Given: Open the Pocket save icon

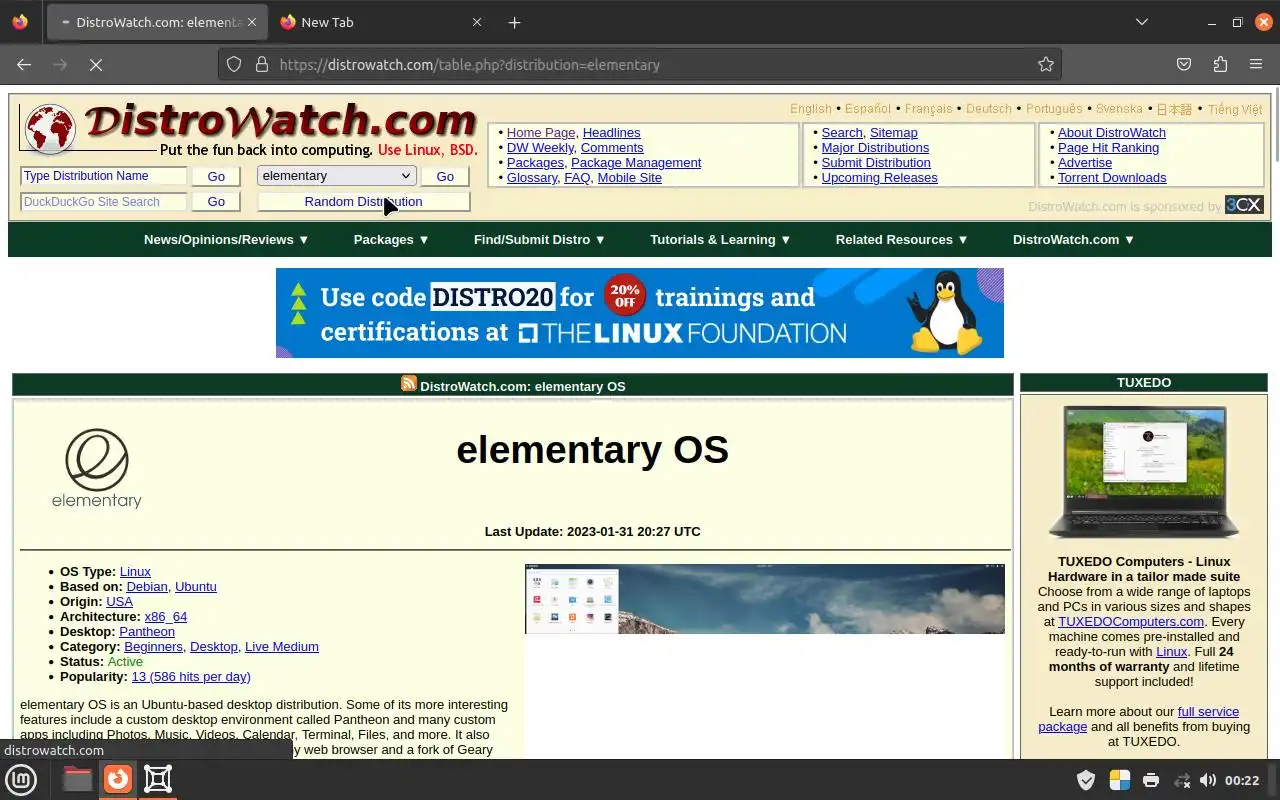Looking at the screenshot, I should coord(1184,64).
